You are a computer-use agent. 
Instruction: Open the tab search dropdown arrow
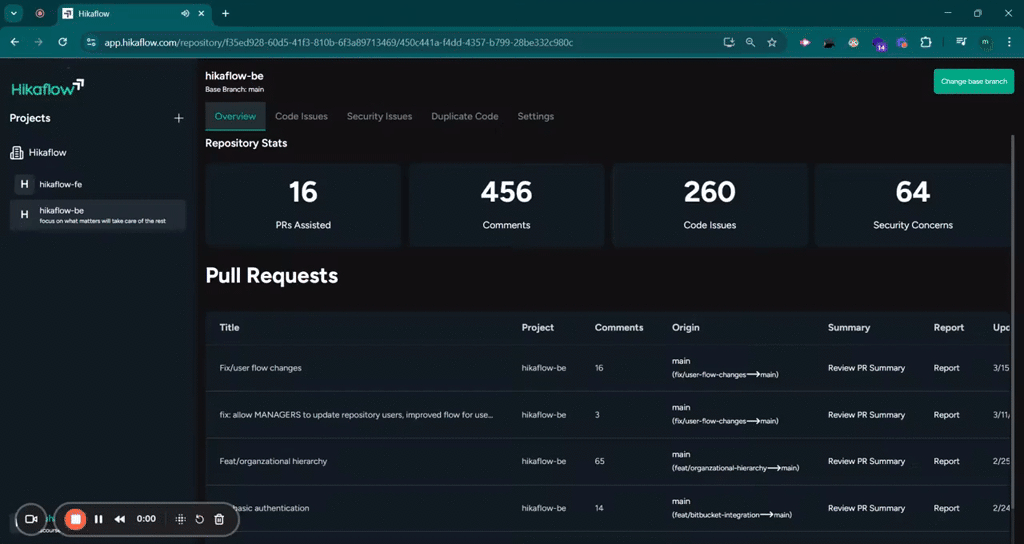(x=14, y=13)
